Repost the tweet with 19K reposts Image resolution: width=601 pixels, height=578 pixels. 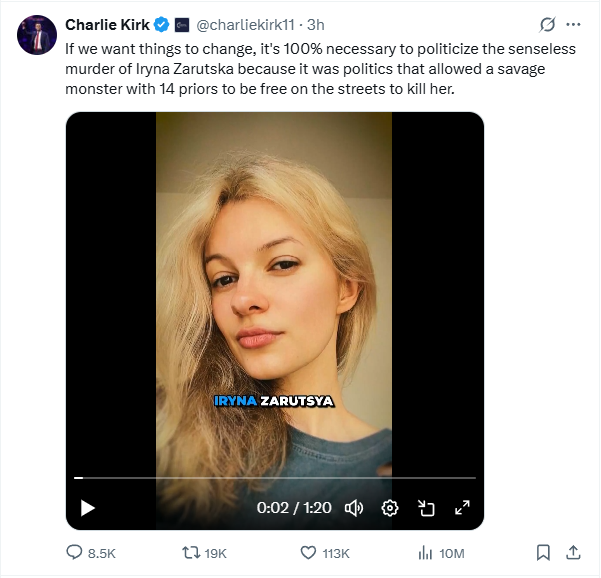[187, 552]
